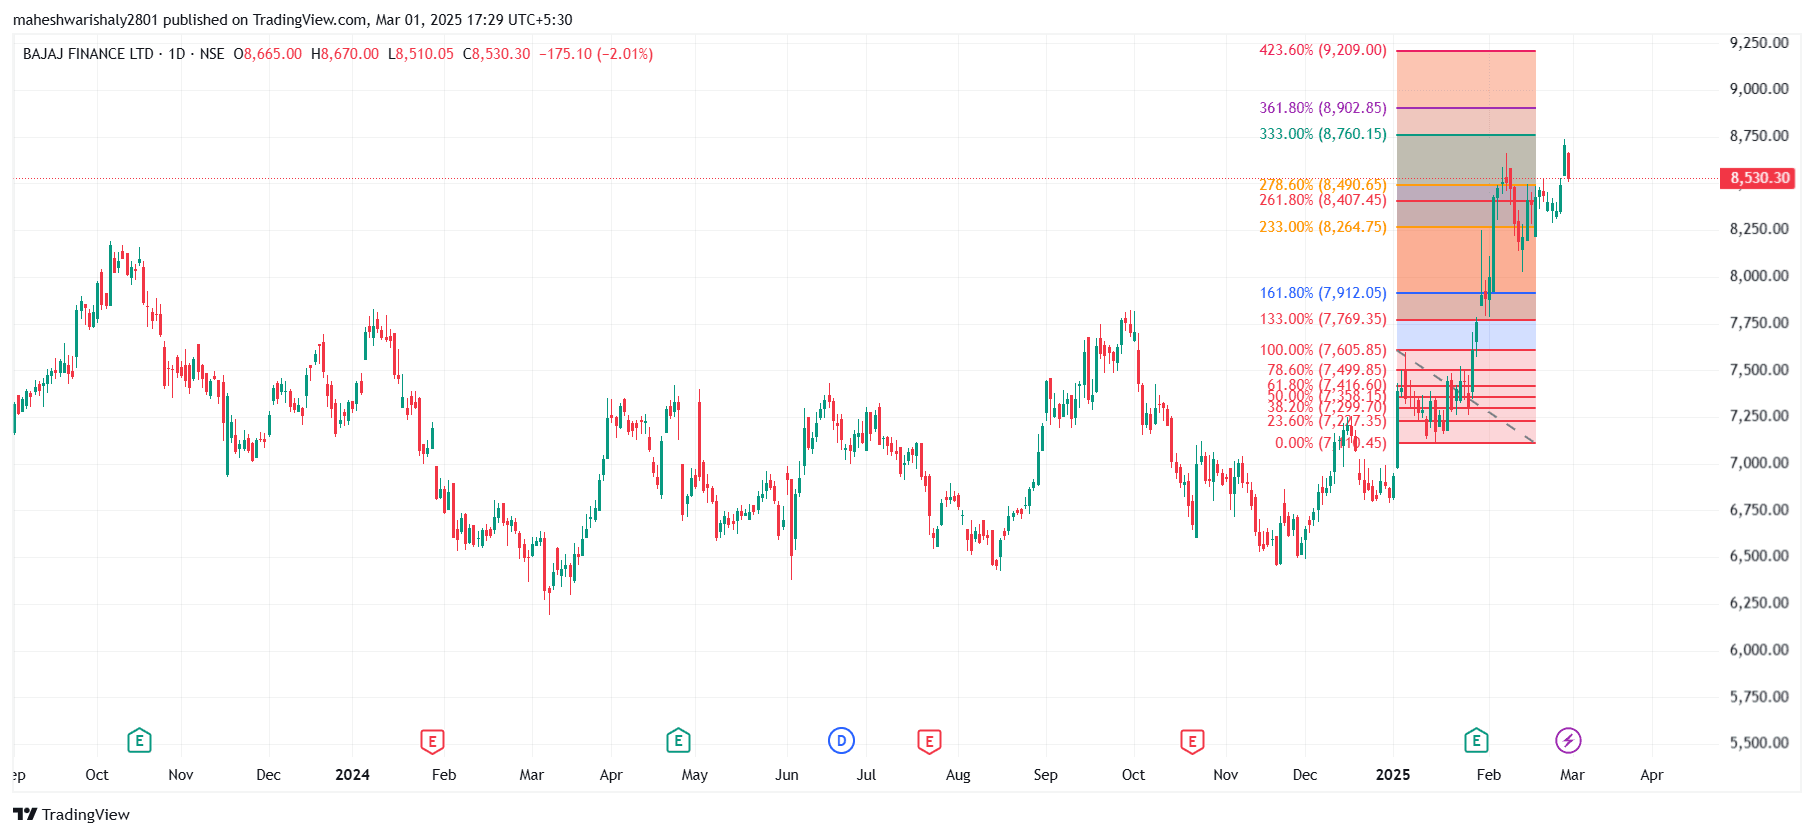1814x836 pixels.
Task: Click the 8,250.00 price axis label
Action: click(1759, 229)
